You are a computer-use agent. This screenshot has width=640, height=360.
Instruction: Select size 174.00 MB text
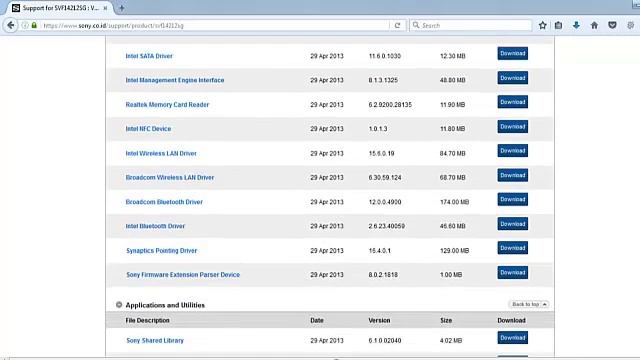point(454,202)
